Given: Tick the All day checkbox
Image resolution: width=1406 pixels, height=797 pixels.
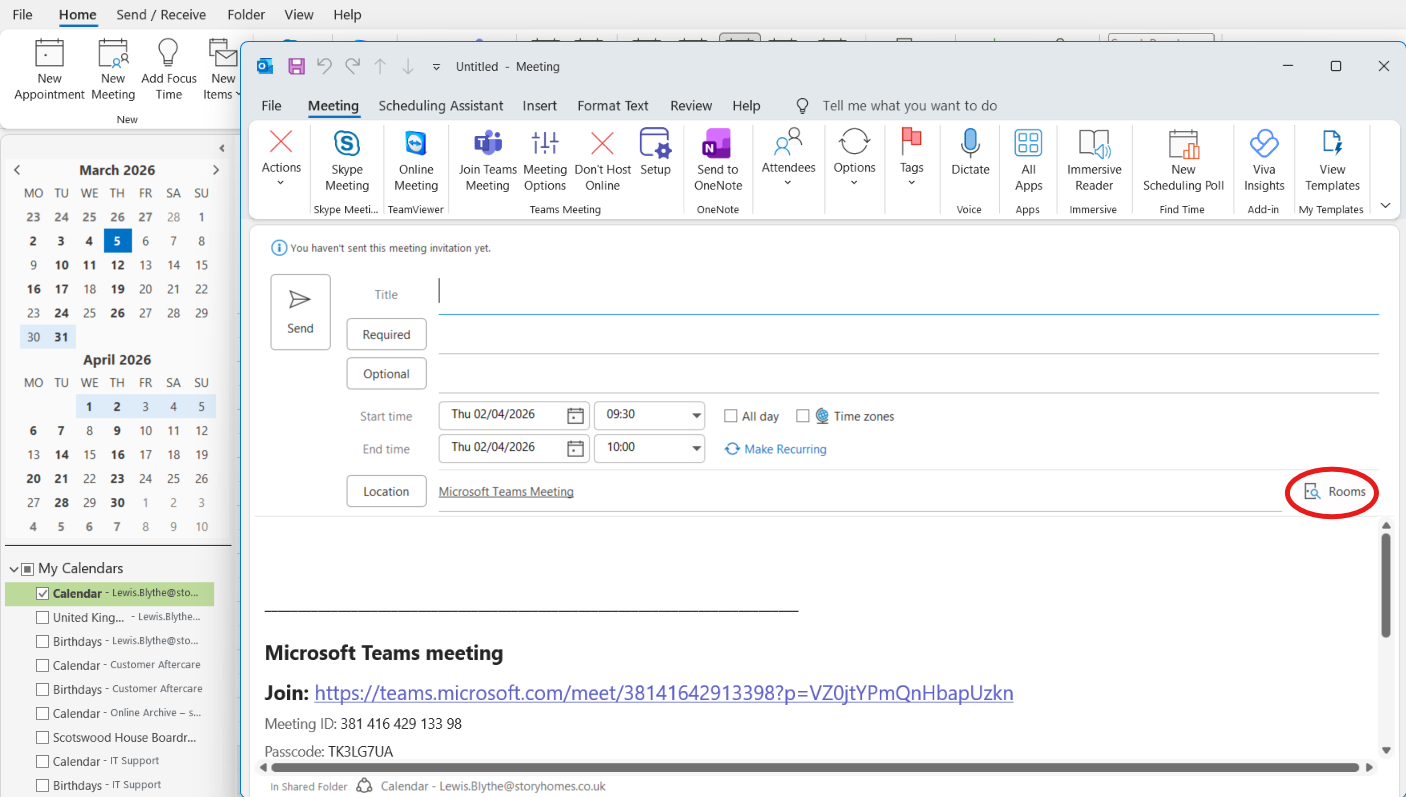Looking at the screenshot, I should (731, 416).
